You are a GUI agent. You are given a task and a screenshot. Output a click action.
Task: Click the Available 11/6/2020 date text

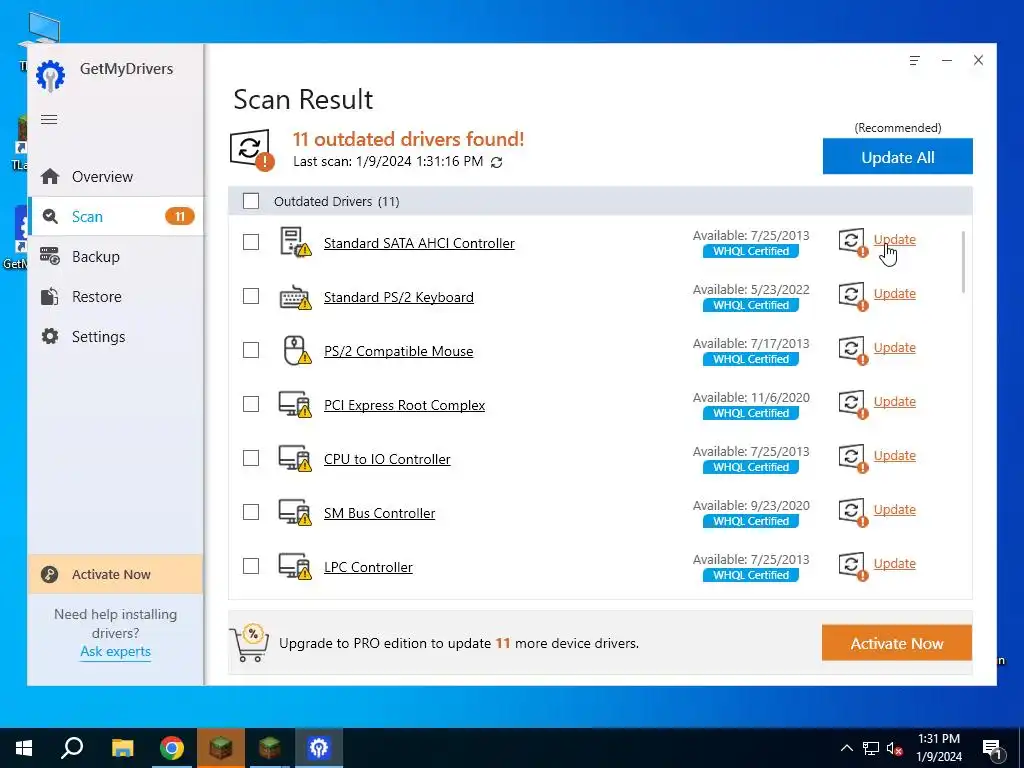(751, 397)
